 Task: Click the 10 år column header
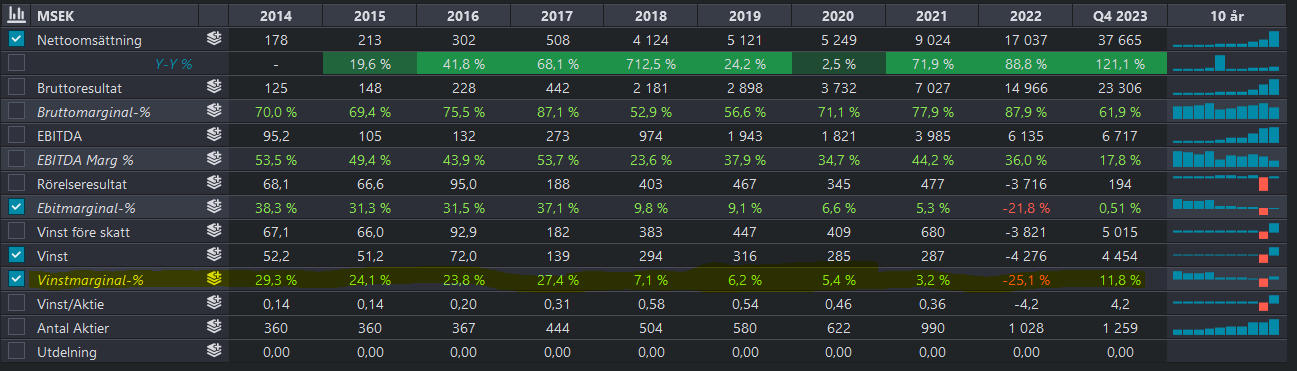coord(1226,17)
